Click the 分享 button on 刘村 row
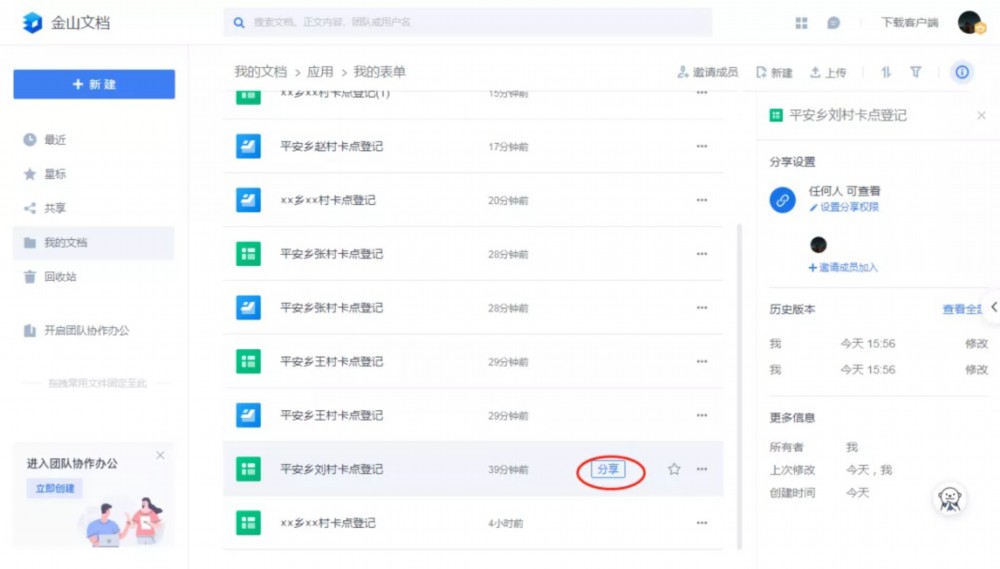The width and height of the screenshot is (1000, 569). [x=608, y=469]
